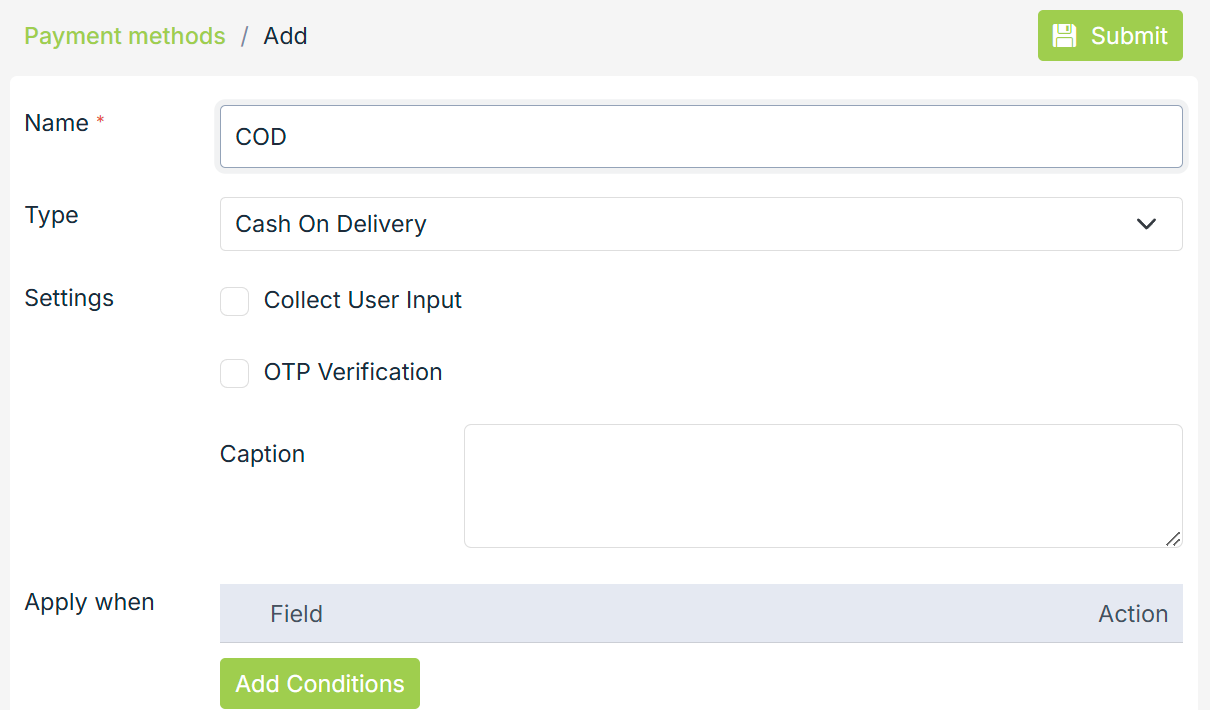The height and width of the screenshot is (710, 1210).
Task: Focus the Name input field containing COD
Action: tap(700, 137)
